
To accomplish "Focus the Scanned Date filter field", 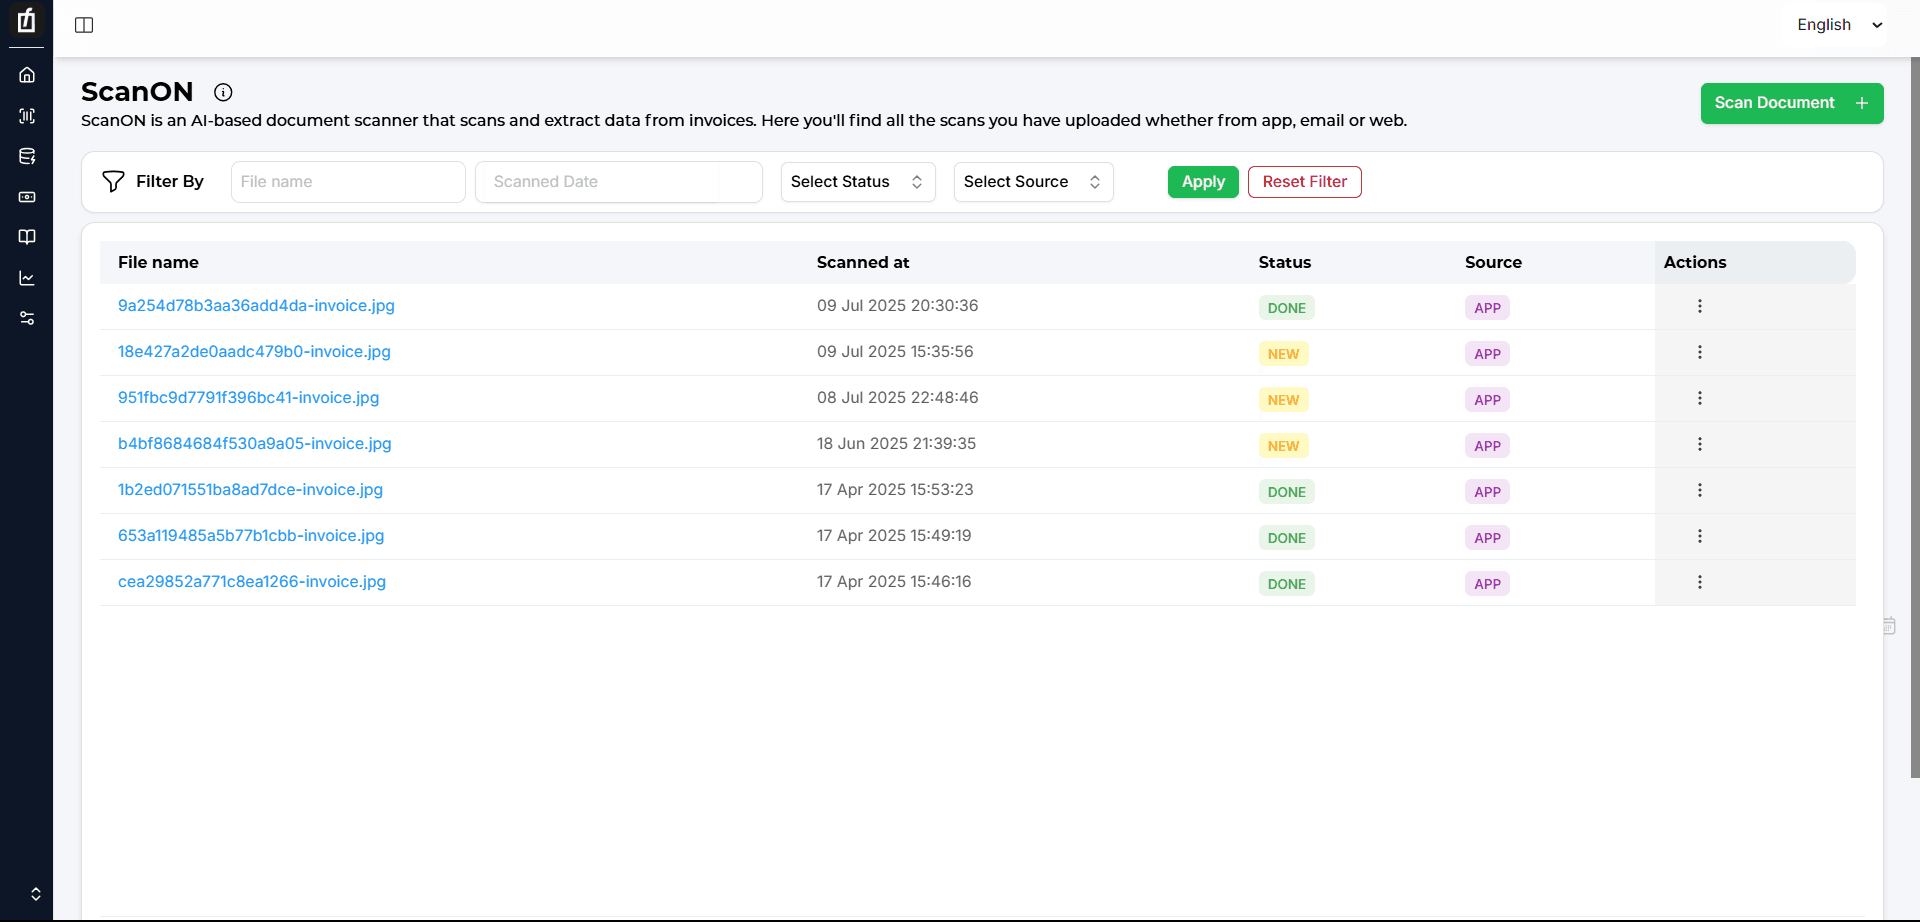I will coord(619,182).
